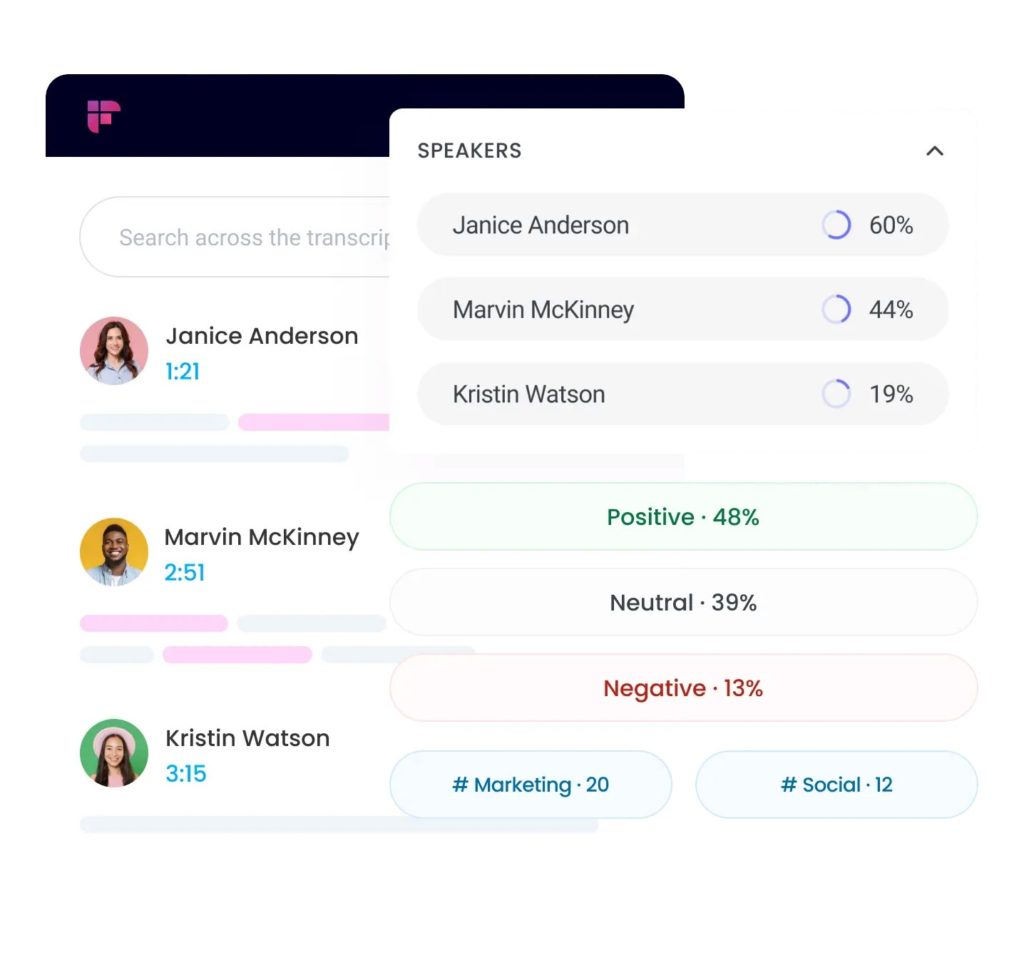Filter by Positive 48% sentiment
The width and height of the screenshot is (1024, 975).
click(683, 517)
